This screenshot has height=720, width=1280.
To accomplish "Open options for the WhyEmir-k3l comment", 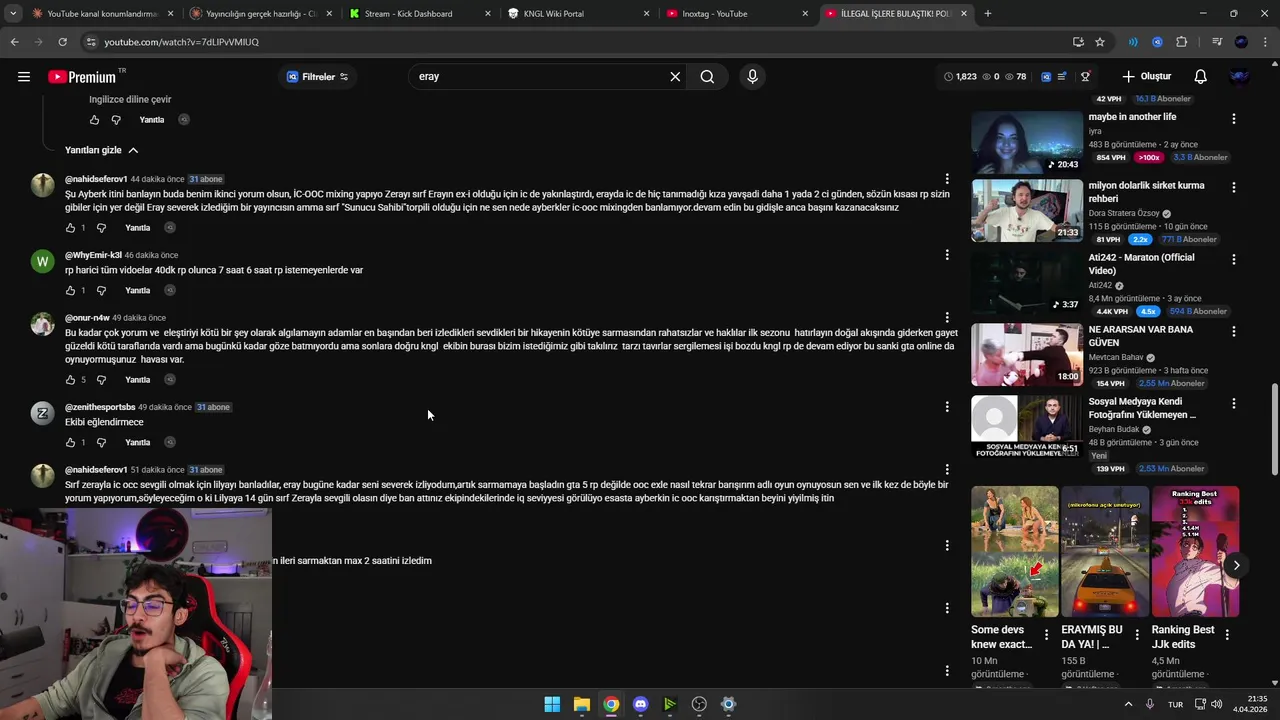I will coord(947,255).
